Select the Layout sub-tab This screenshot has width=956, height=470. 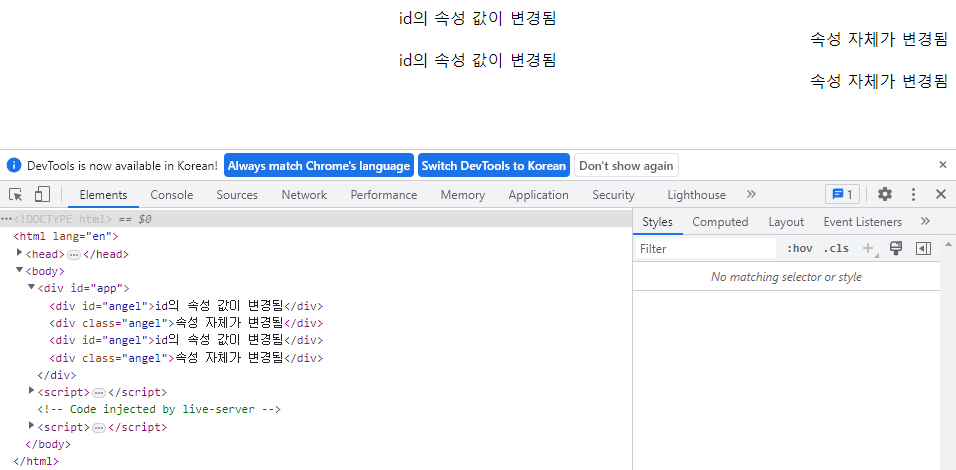coord(786,222)
